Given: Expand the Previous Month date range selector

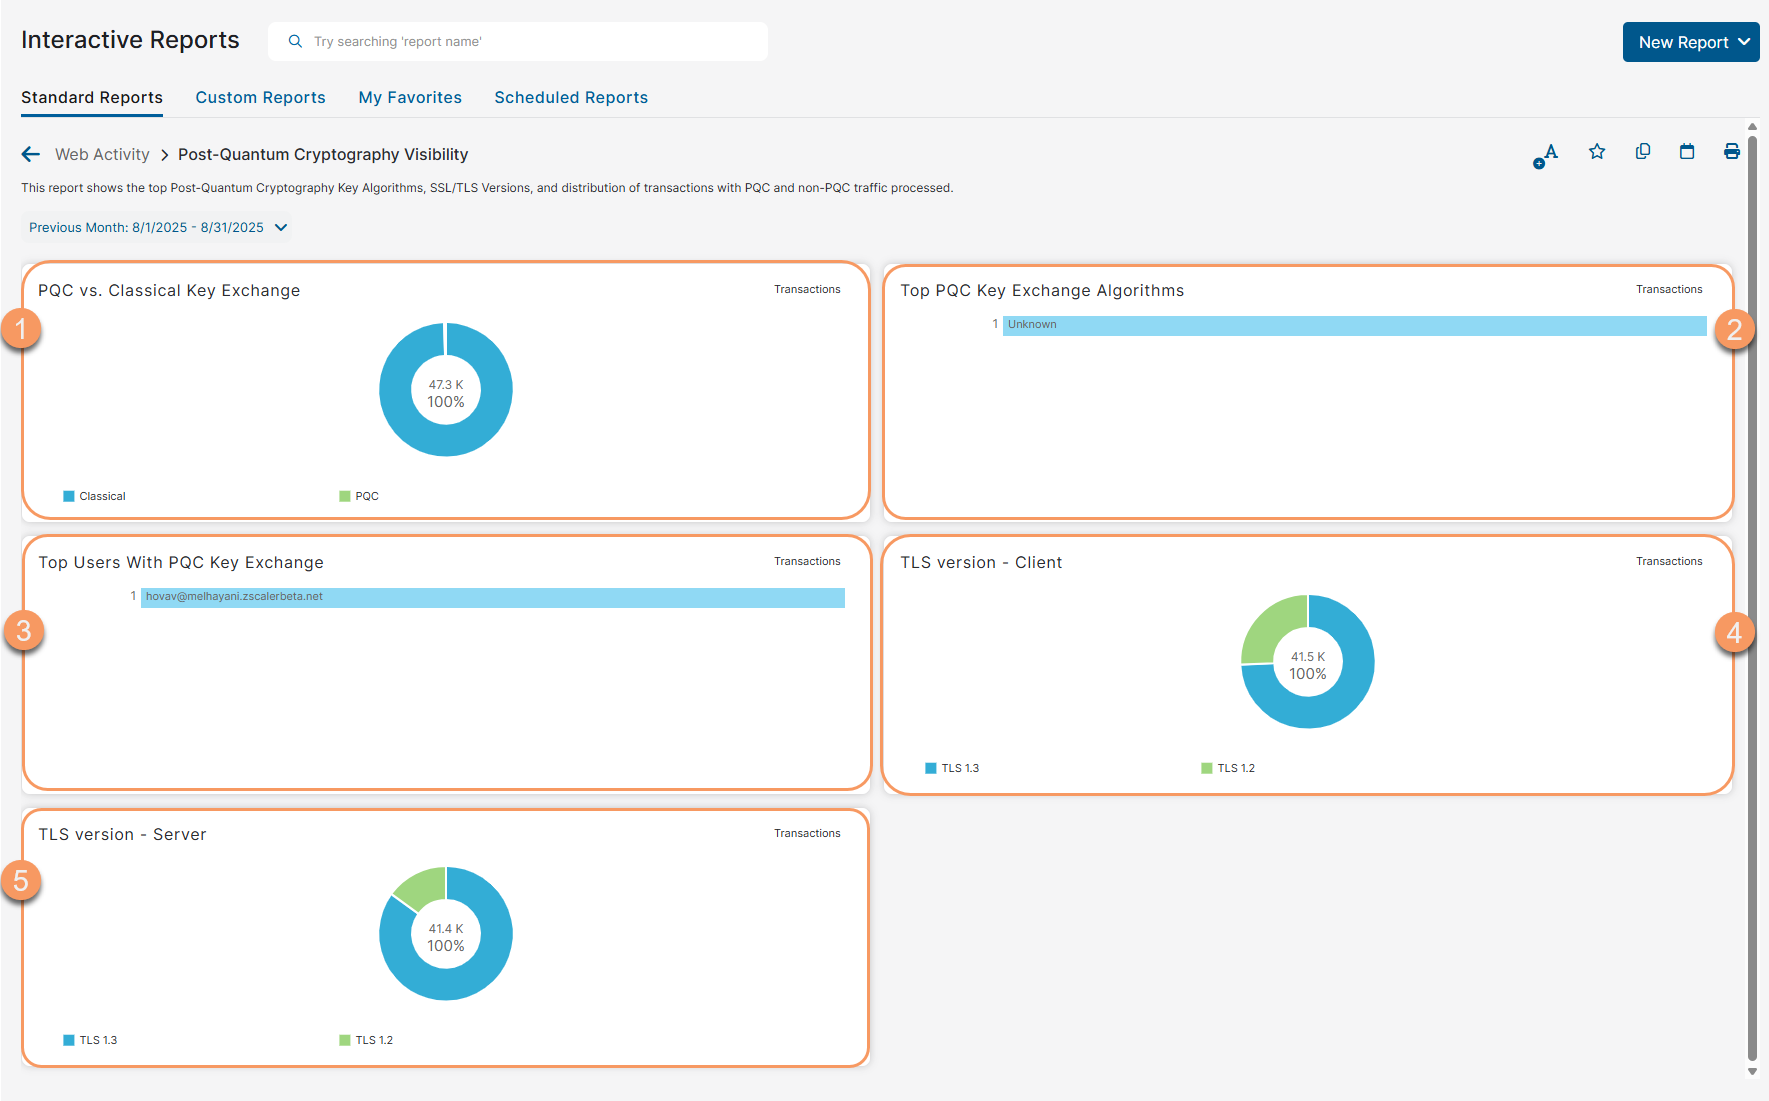Looking at the screenshot, I should (x=158, y=227).
